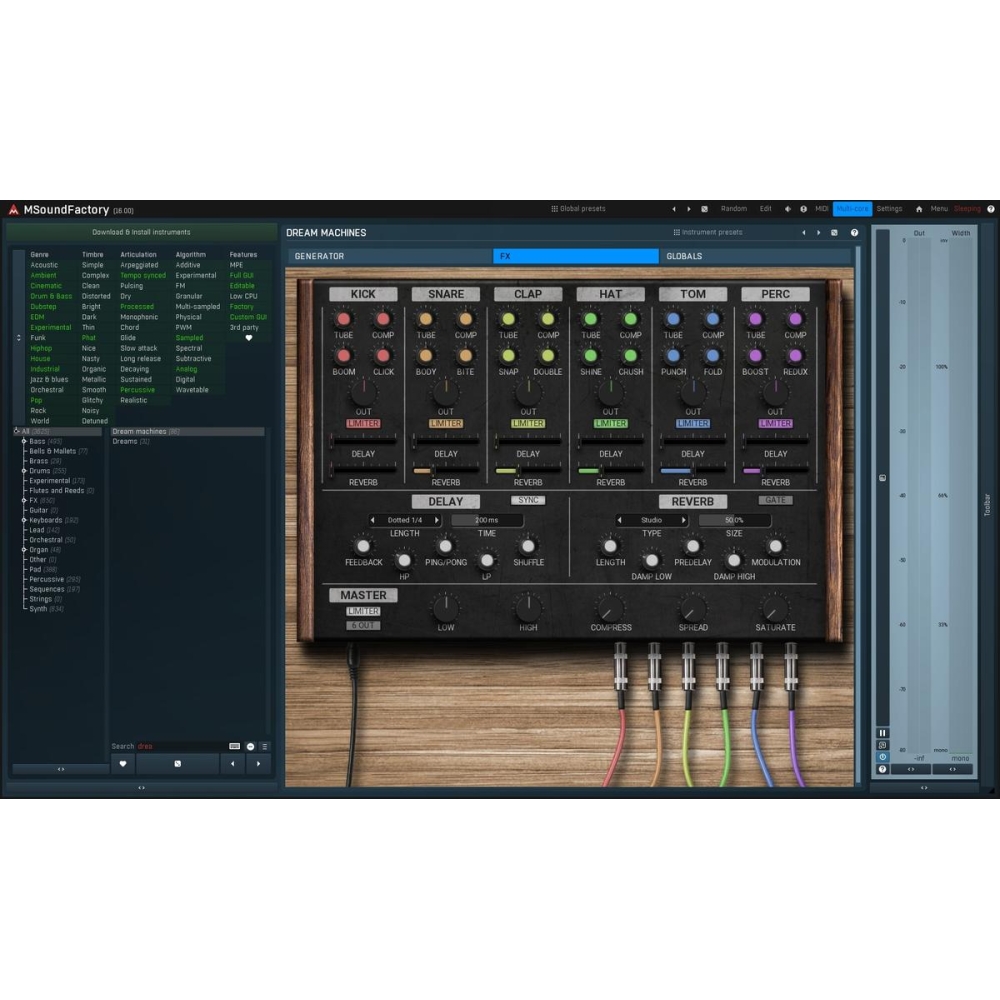Screen dimensions: 1000x1000
Task: Switch to the FX tab
Action: tap(575, 256)
